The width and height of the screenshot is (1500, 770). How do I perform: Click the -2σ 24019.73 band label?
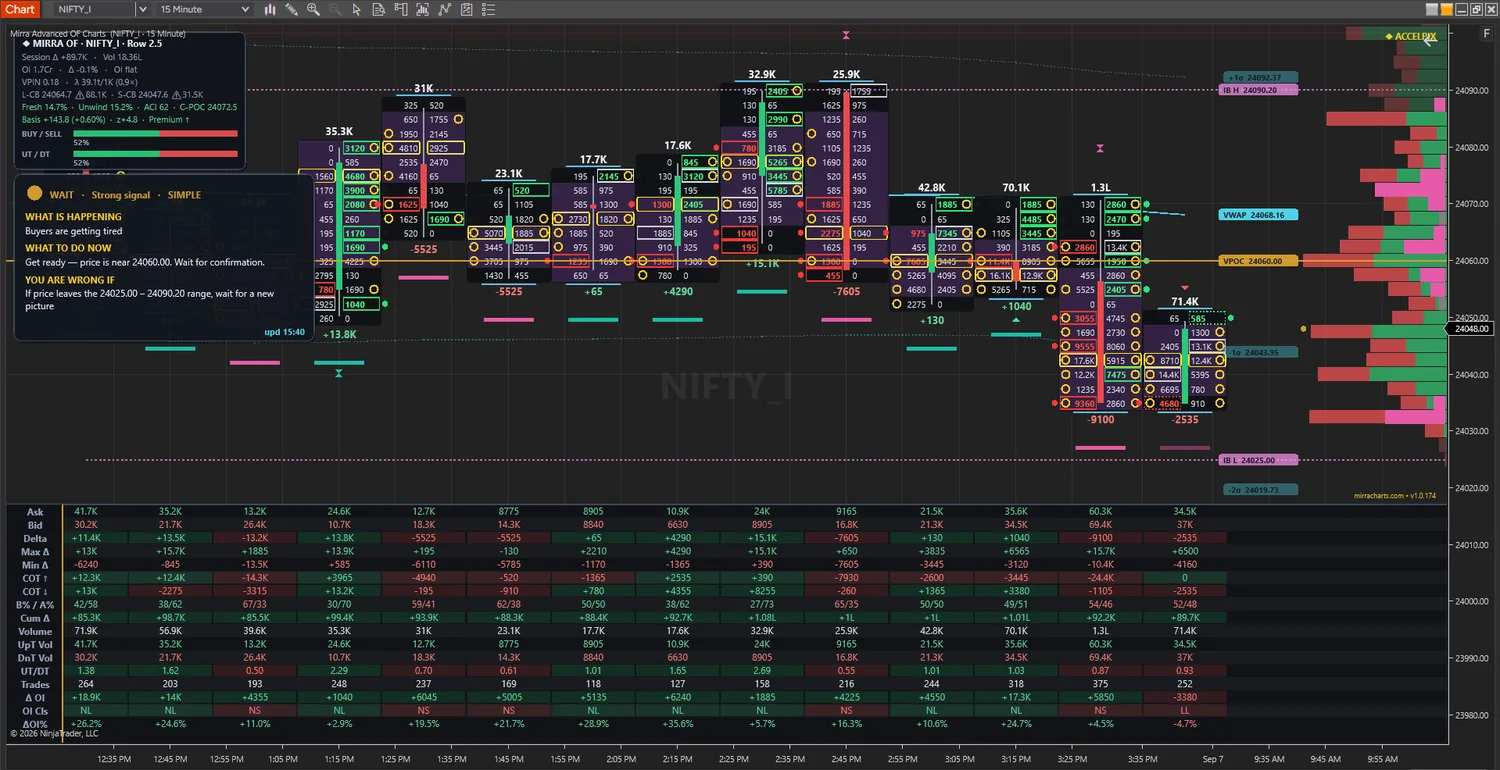click(x=1260, y=489)
